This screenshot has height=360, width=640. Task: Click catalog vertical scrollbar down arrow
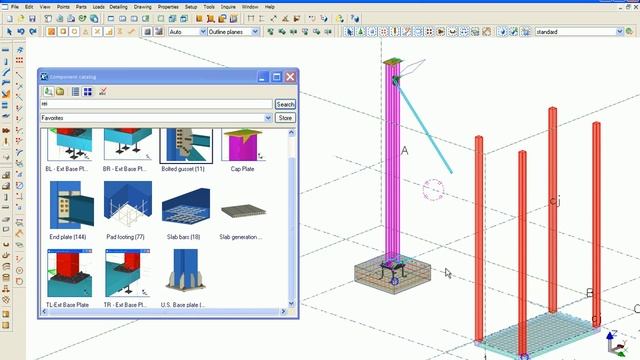coord(291,304)
